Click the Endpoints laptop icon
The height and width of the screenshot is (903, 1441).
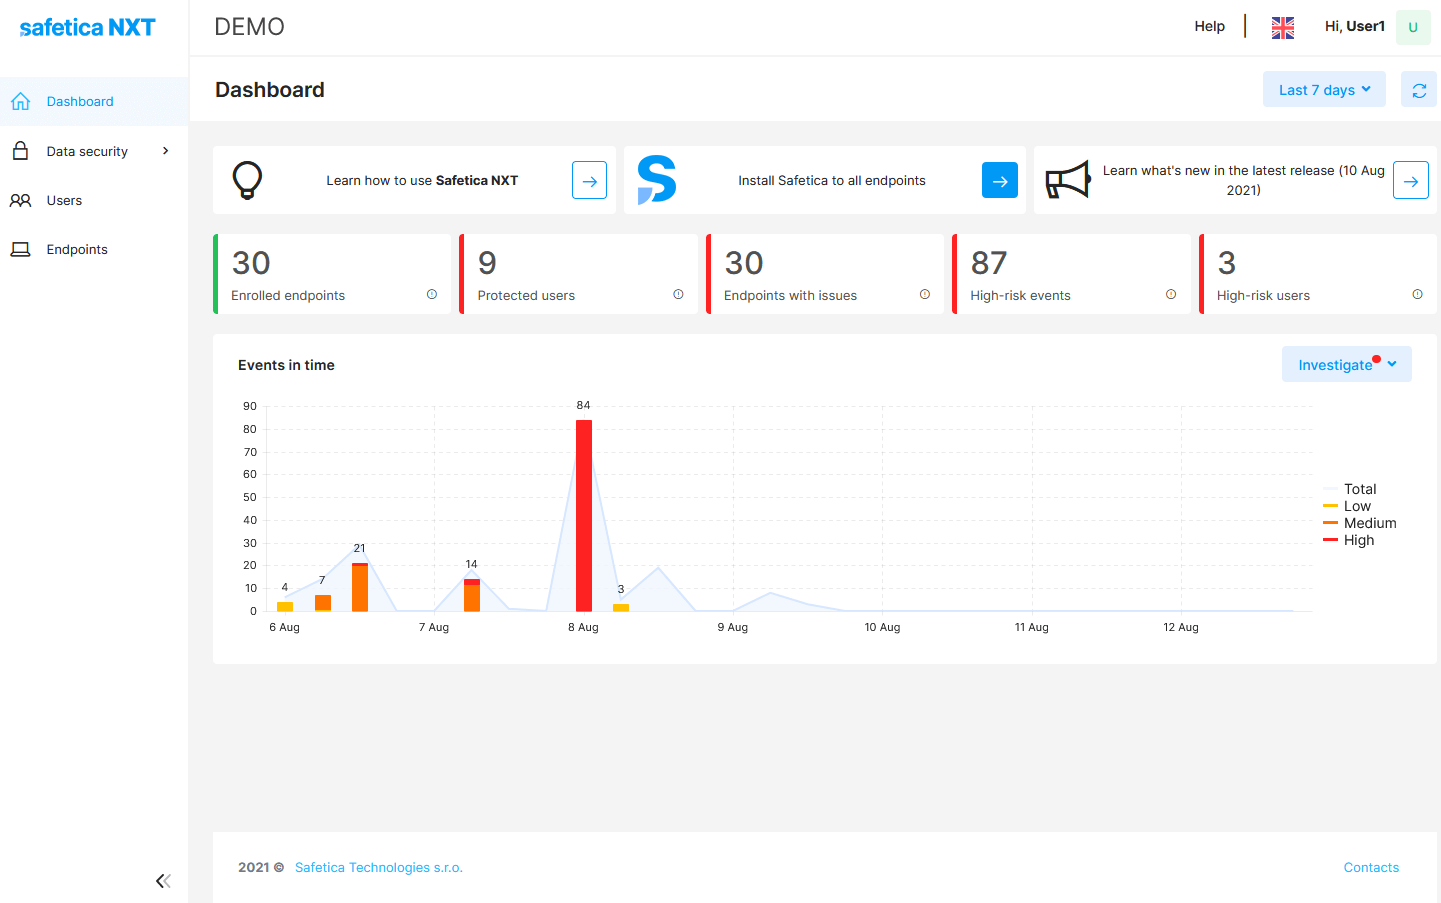[x=20, y=249]
